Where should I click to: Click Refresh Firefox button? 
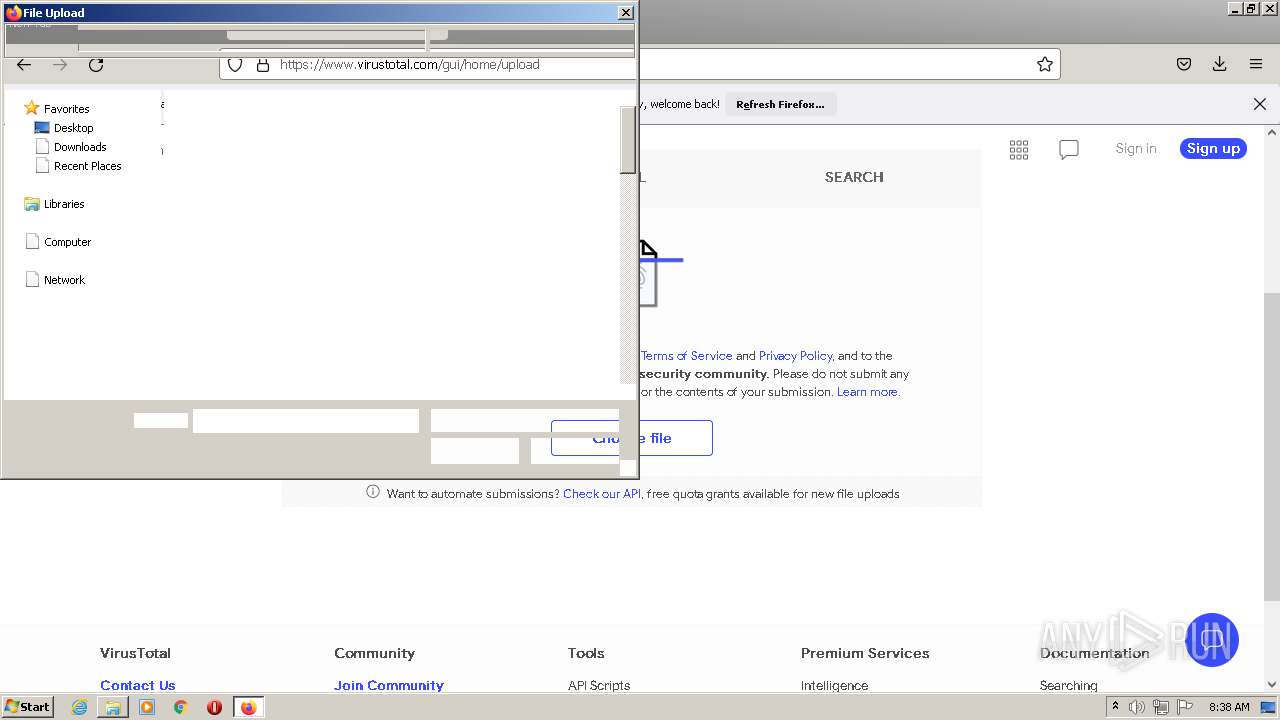coord(780,104)
